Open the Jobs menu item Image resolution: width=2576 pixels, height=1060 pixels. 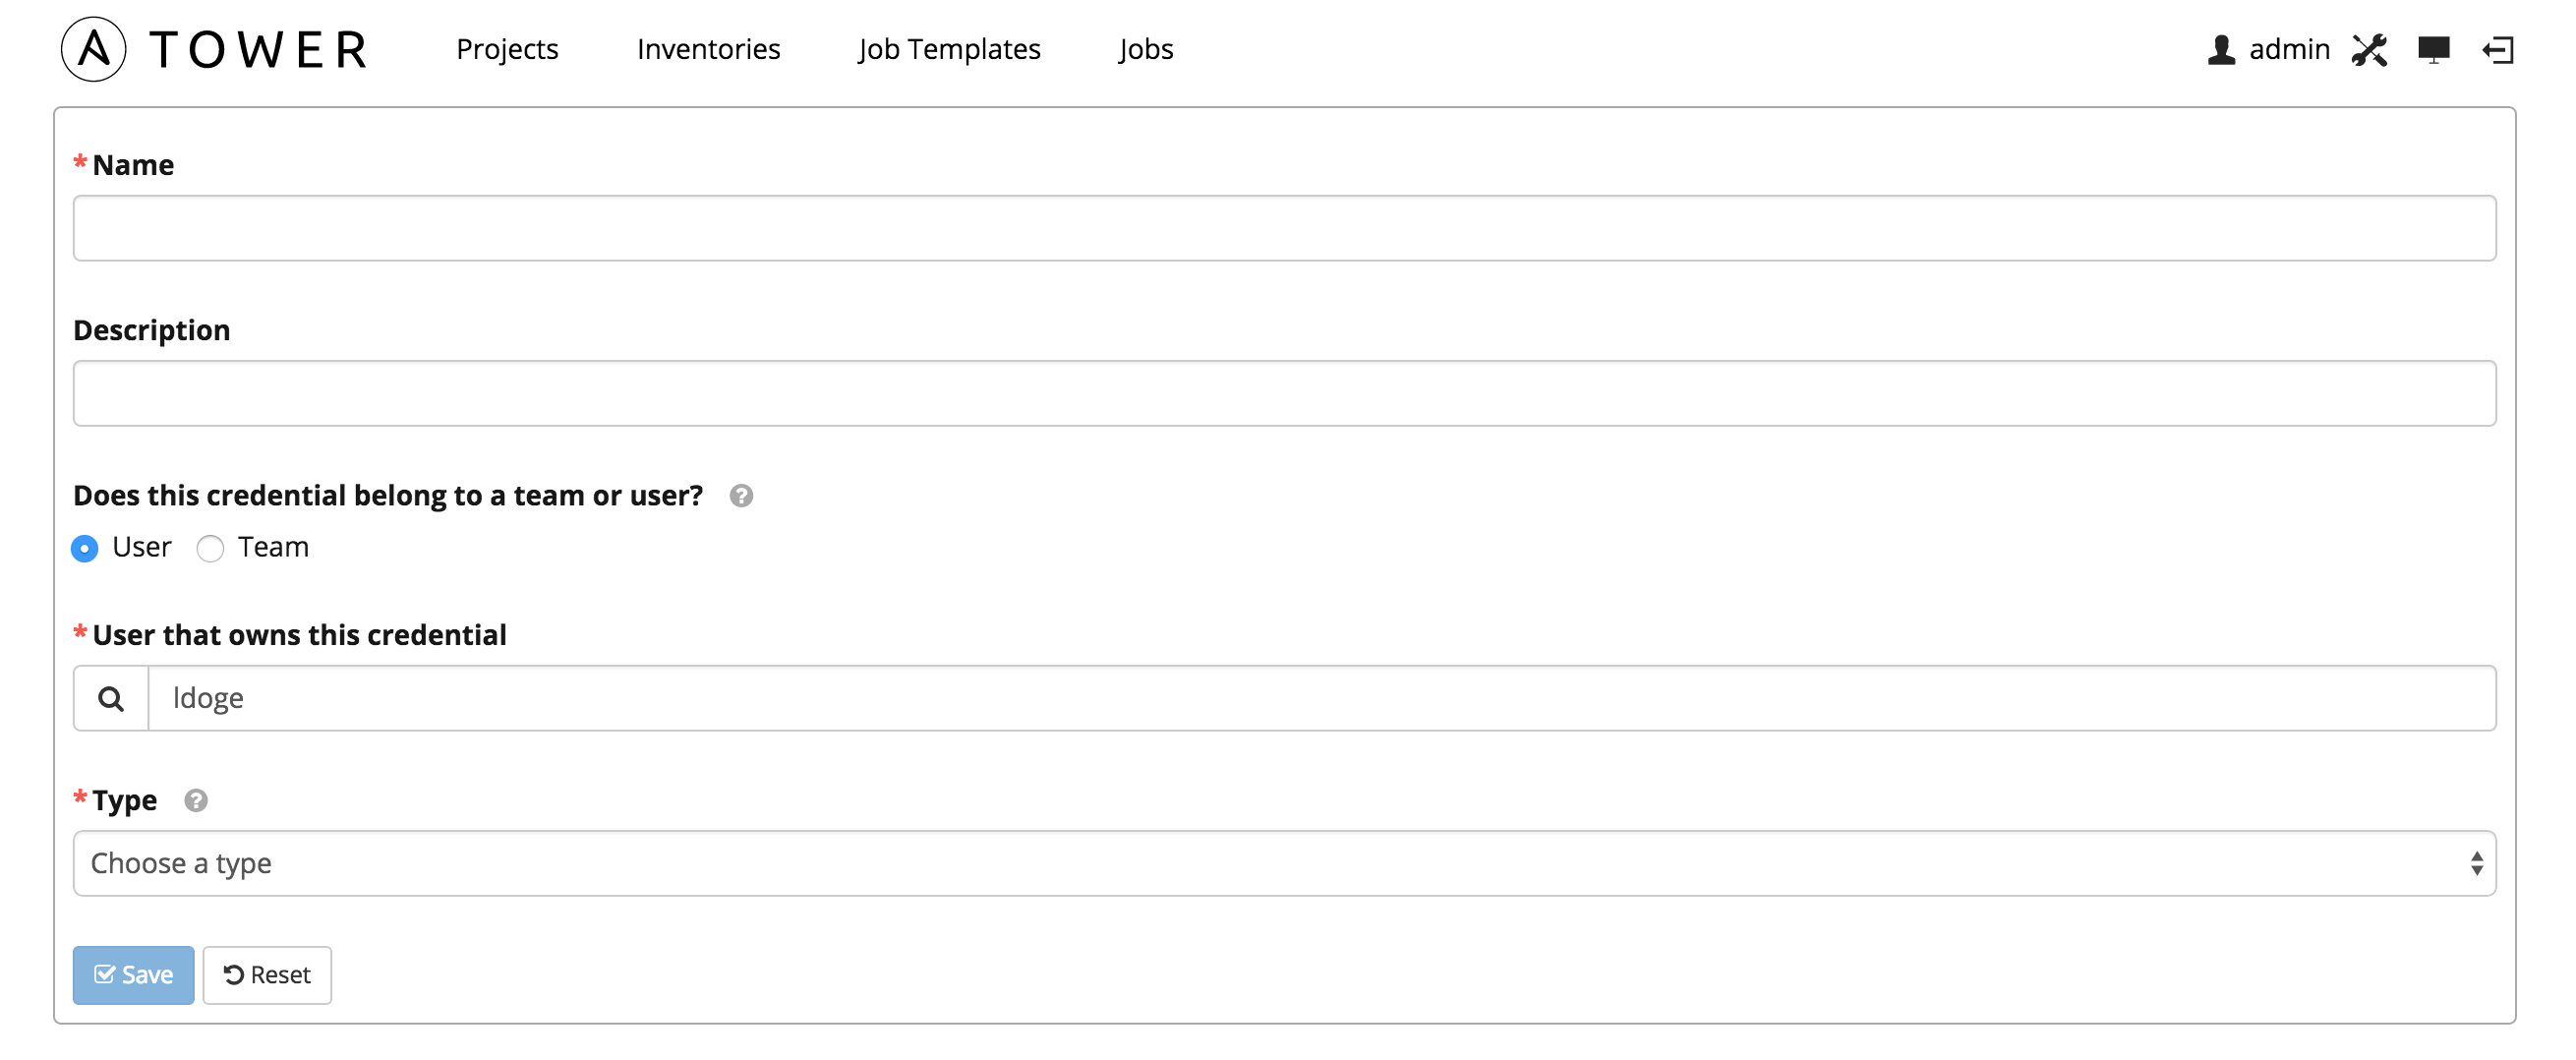pyautogui.click(x=1146, y=49)
